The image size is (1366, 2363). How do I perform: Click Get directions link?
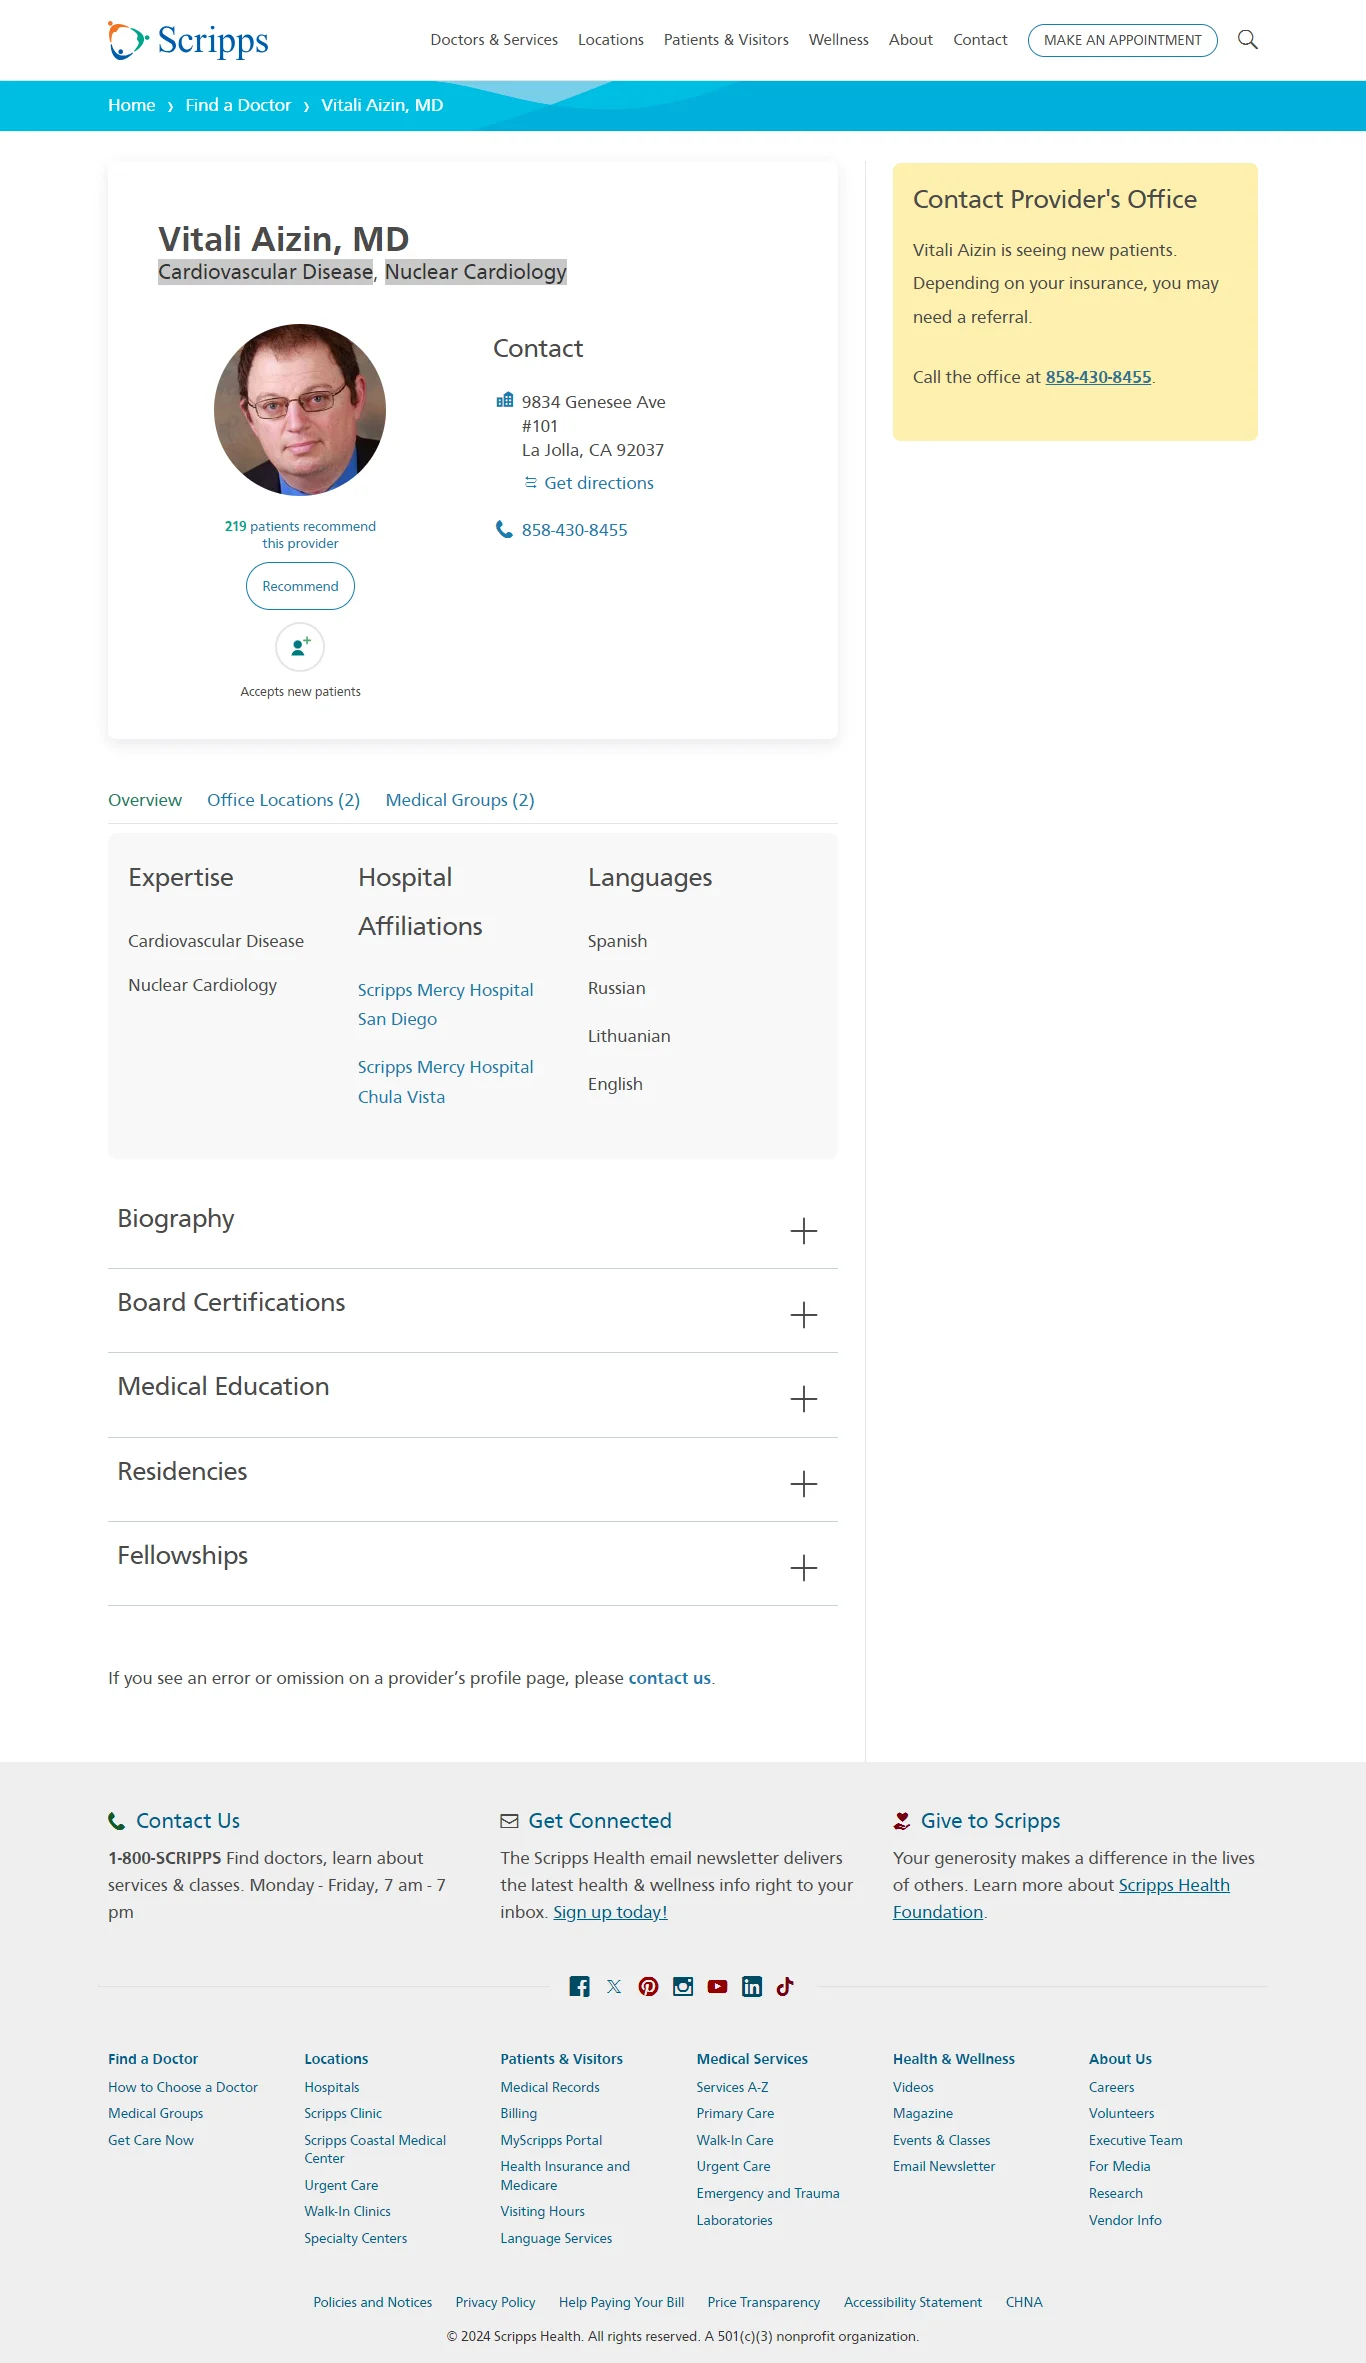point(598,483)
